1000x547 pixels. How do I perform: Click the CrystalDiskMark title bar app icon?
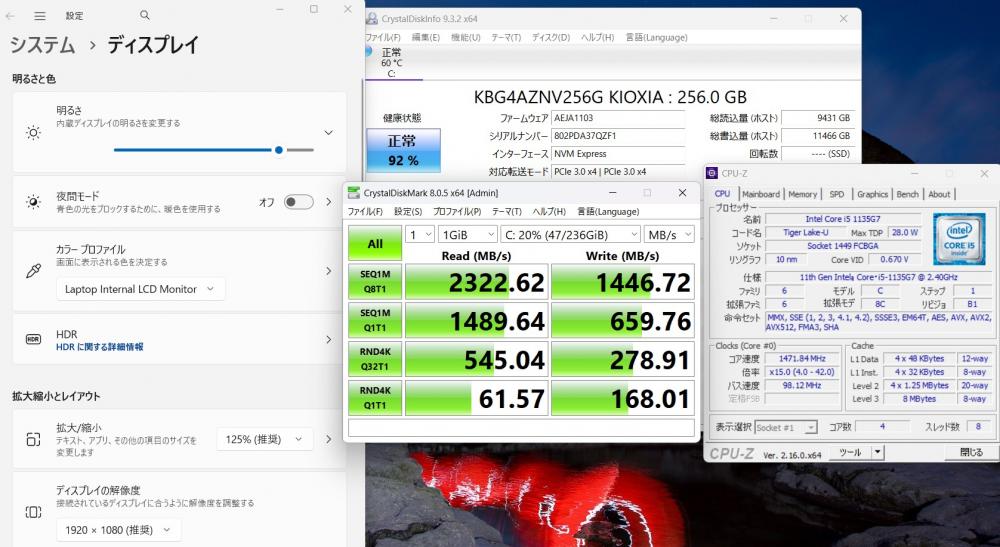click(x=353, y=193)
